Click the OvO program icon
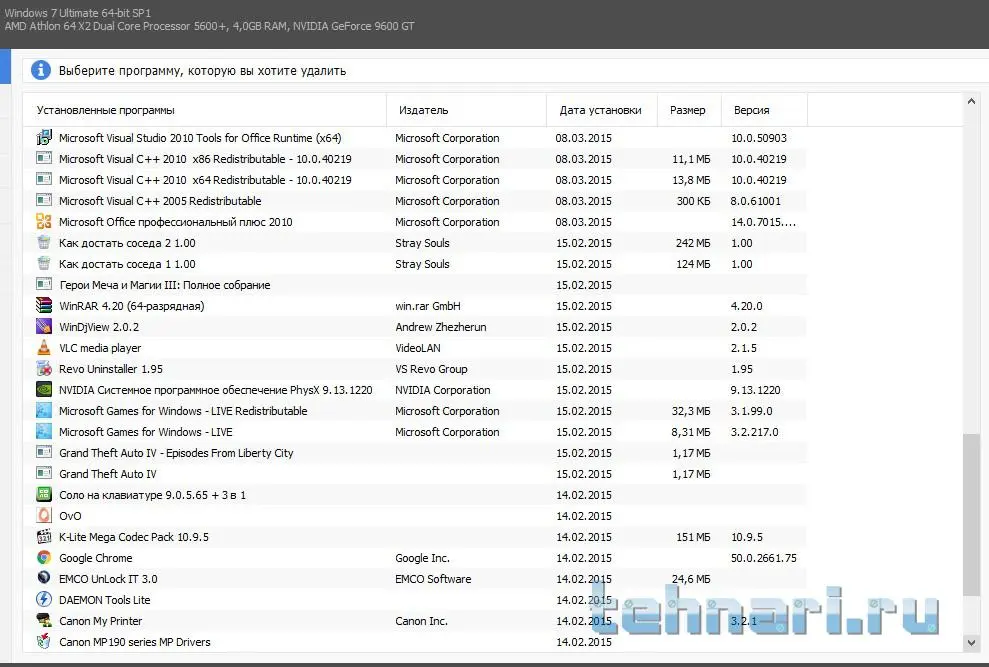Image resolution: width=989 pixels, height=667 pixels. (x=44, y=516)
